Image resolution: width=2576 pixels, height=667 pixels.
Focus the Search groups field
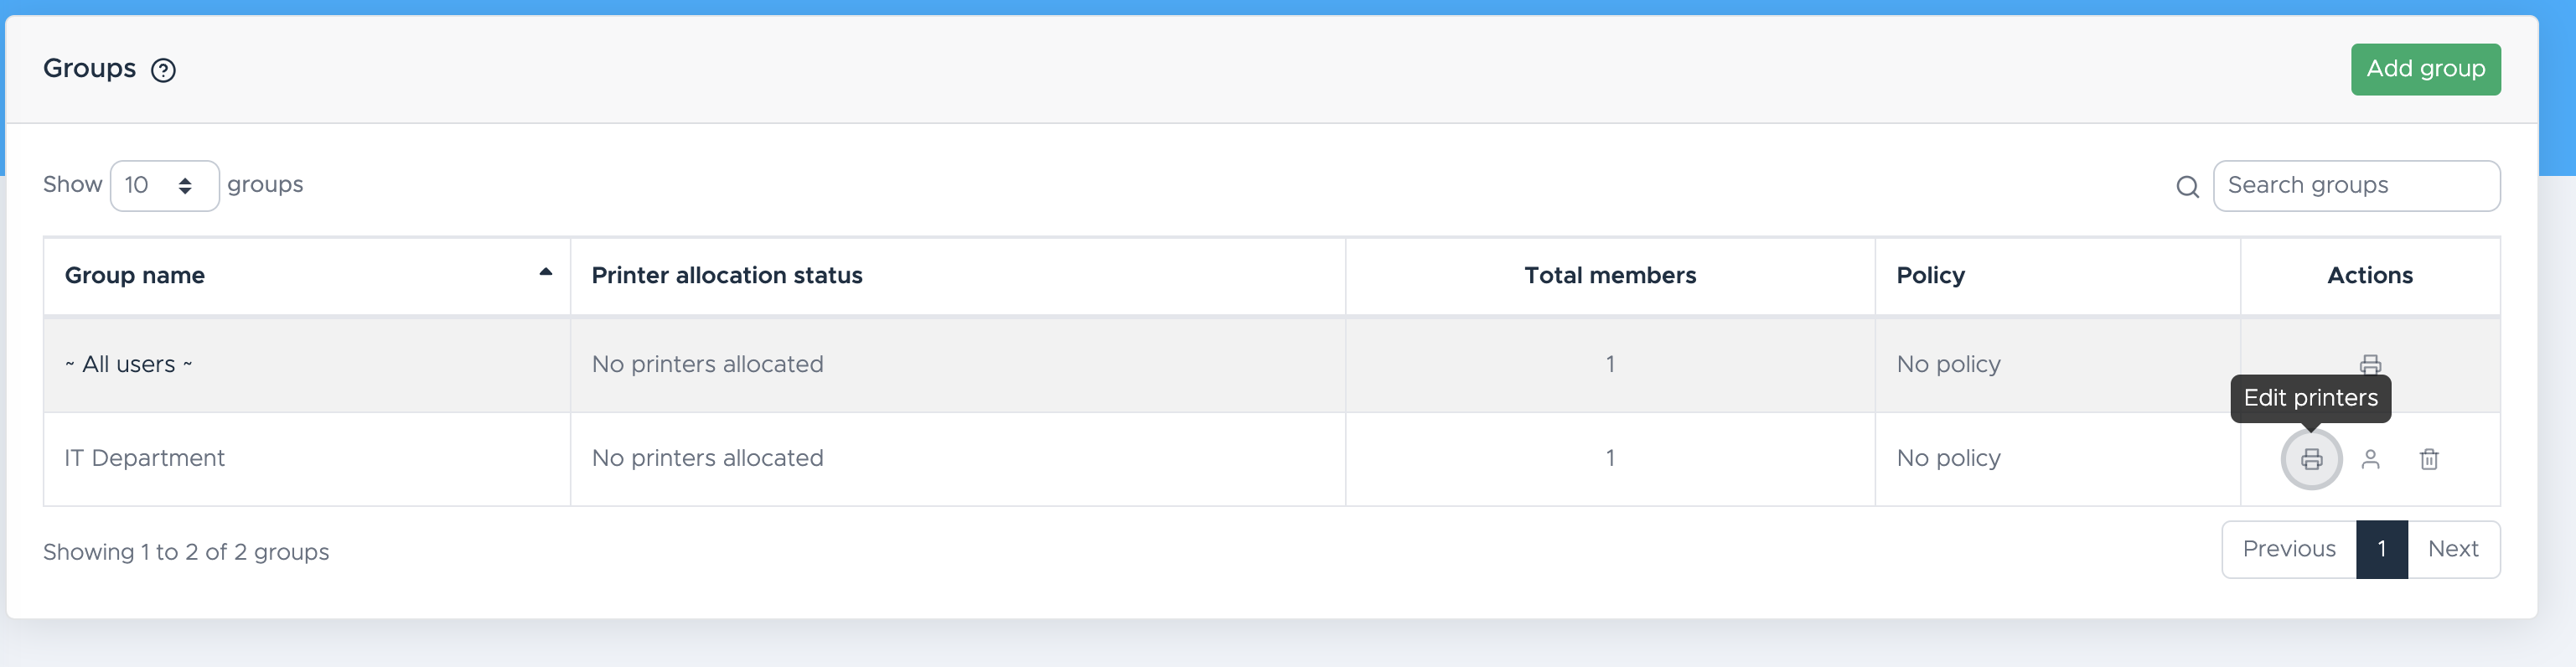click(x=2356, y=185)
